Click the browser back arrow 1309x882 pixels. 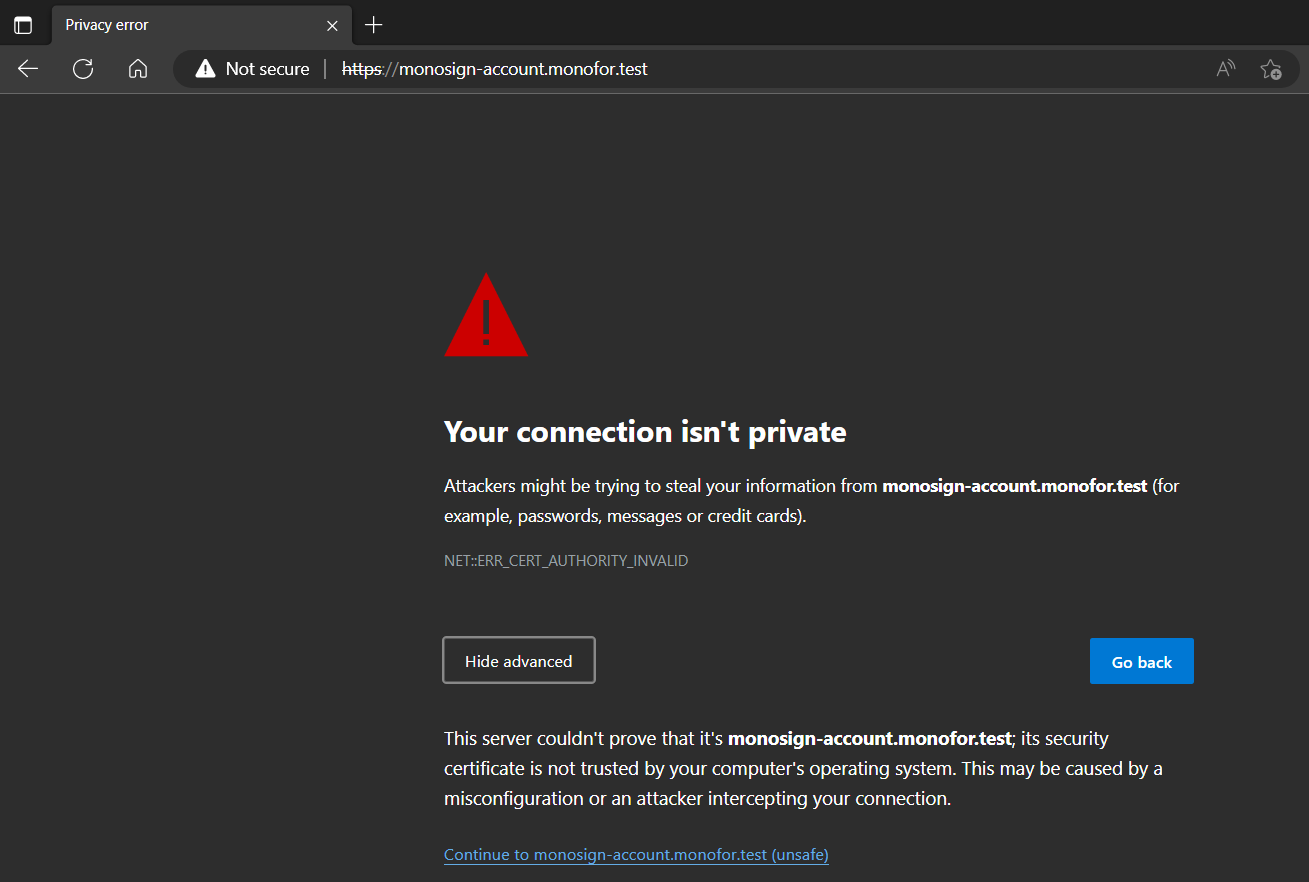28,69
